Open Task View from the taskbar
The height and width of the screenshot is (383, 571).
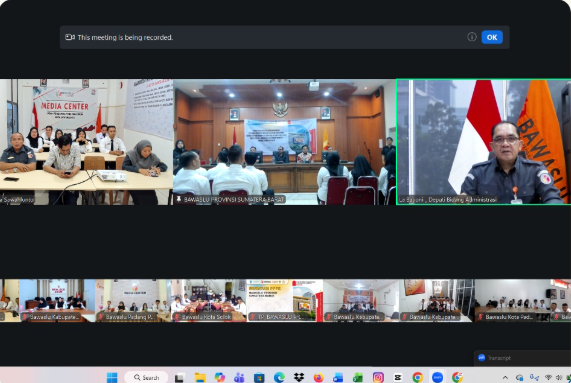[x=179, y=378]
